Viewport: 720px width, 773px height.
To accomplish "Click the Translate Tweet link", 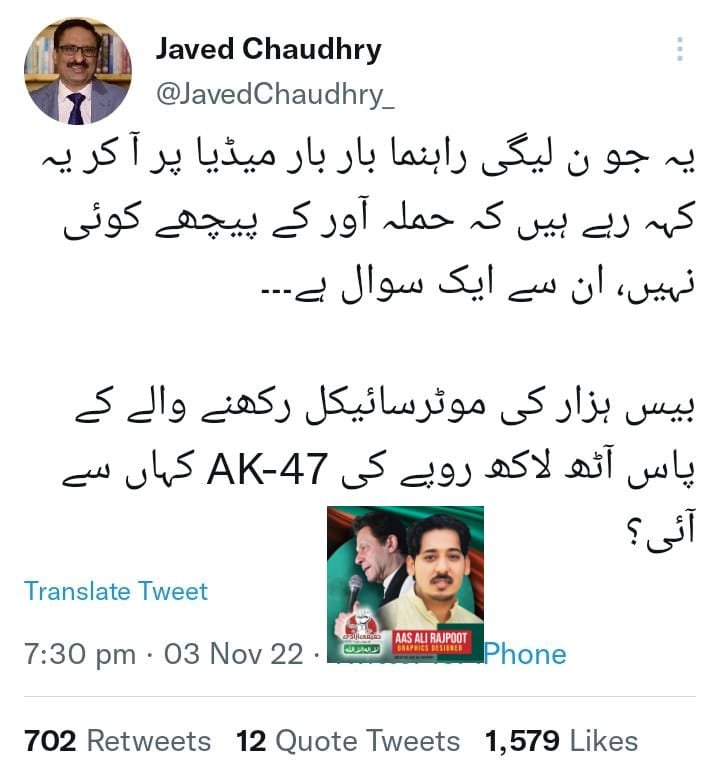I will pos(116,591).
